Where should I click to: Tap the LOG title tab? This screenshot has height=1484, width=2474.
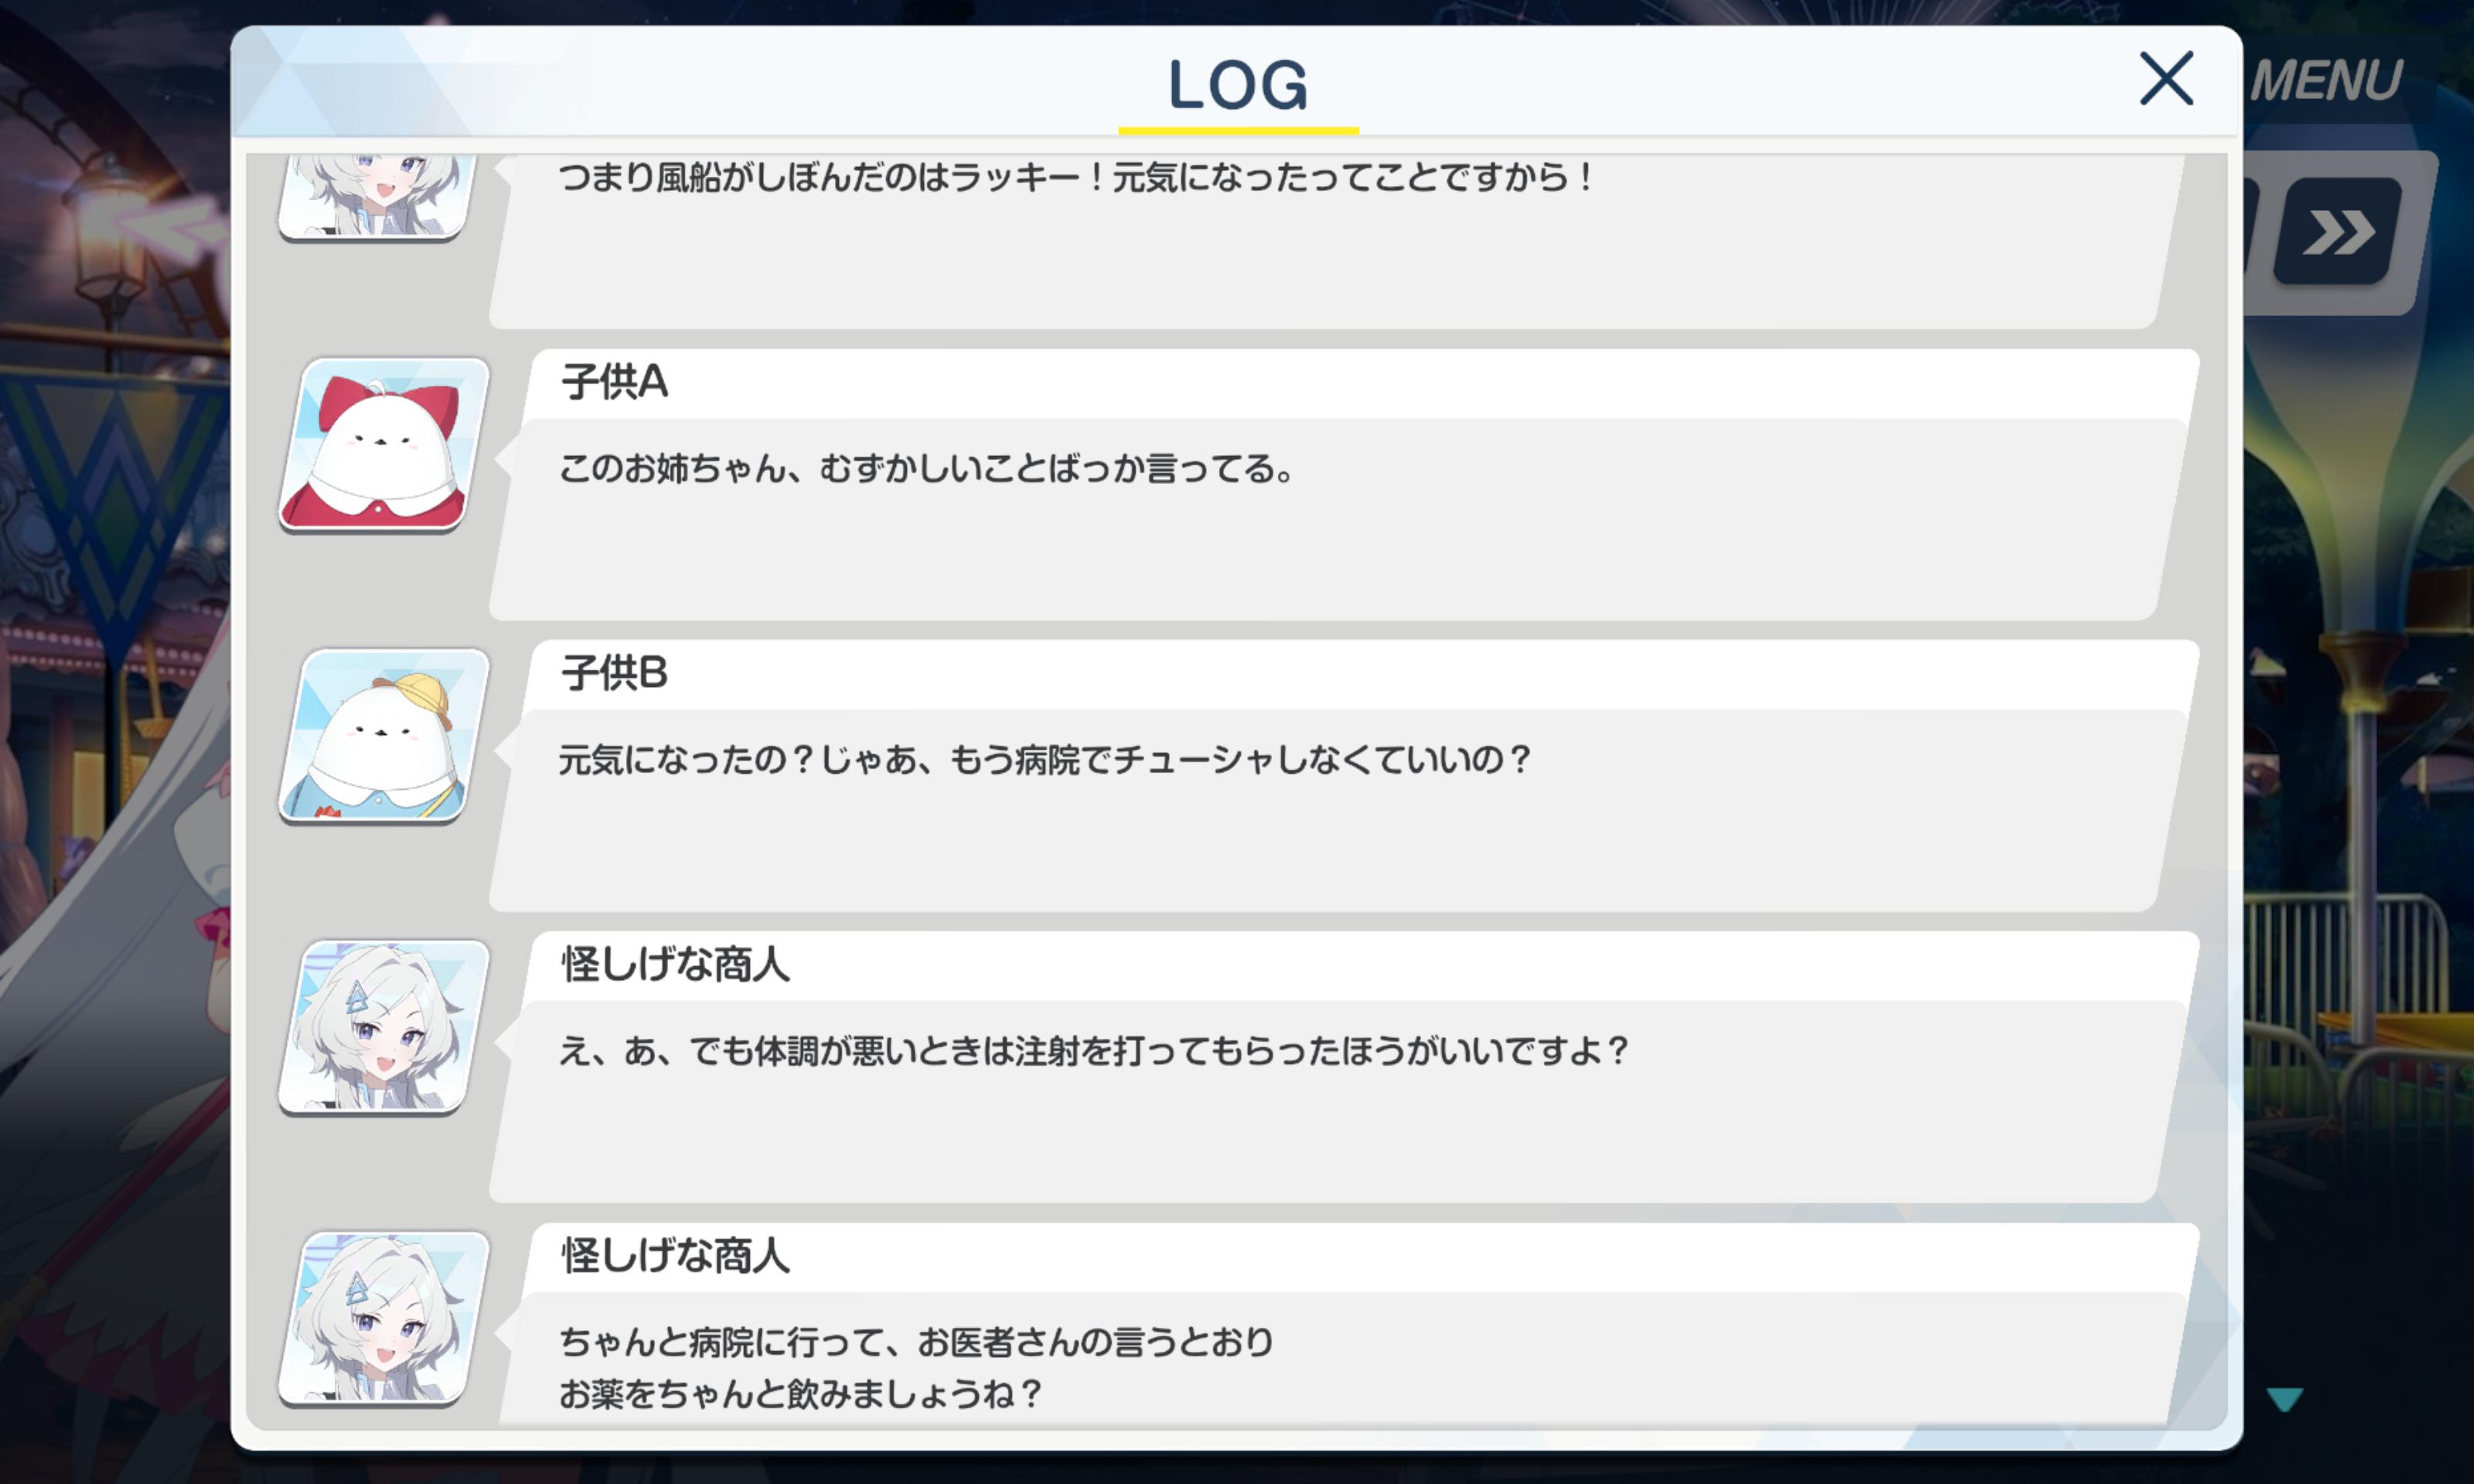pyautogui.click(x=1238, y=86)
